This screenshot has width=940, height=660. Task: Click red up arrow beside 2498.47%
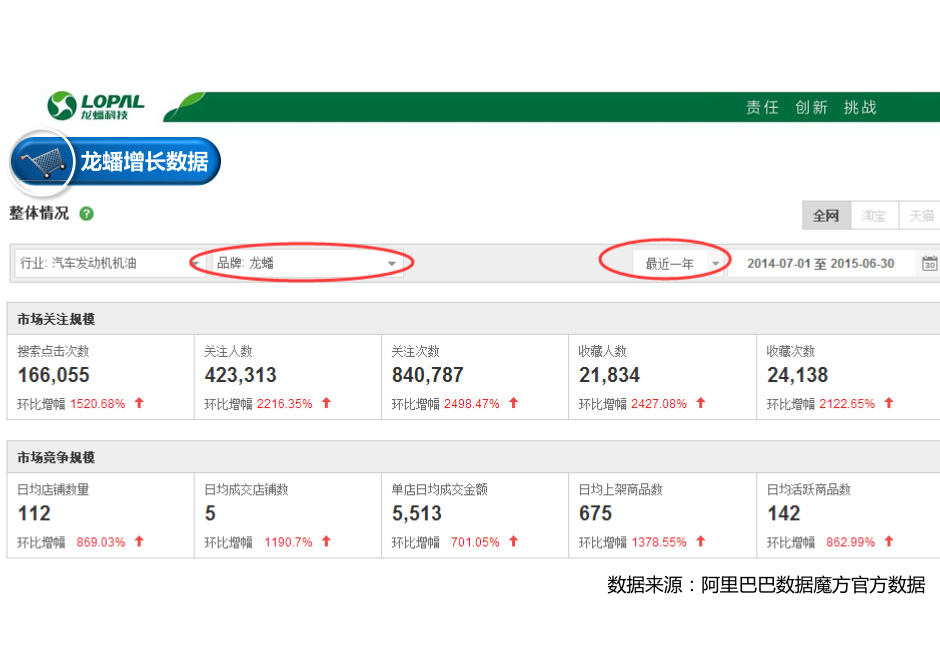pos(513,403)
